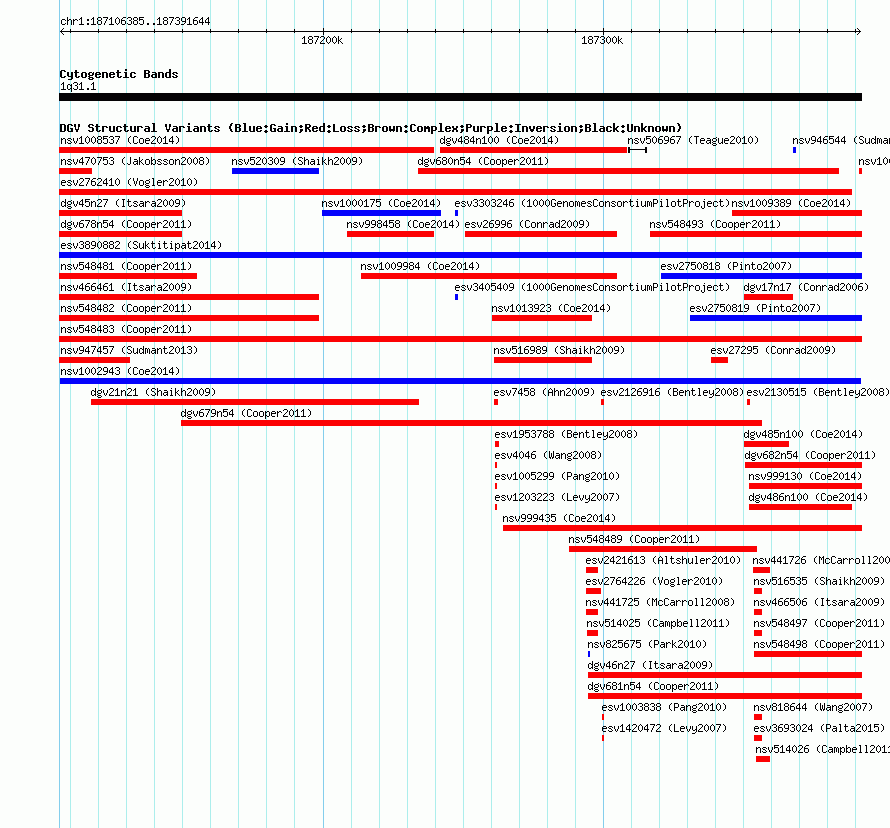Open dgv45n27 (Itsara2009) variant

coord(120,213)
